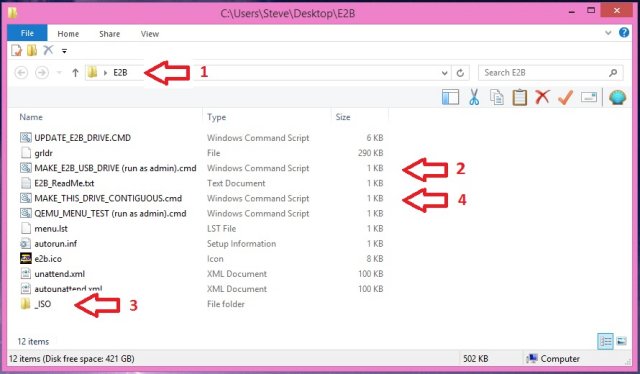Viewport: 640px width, 374px height.
Task: Select the _ISO folder
Action: coord(43,304)
